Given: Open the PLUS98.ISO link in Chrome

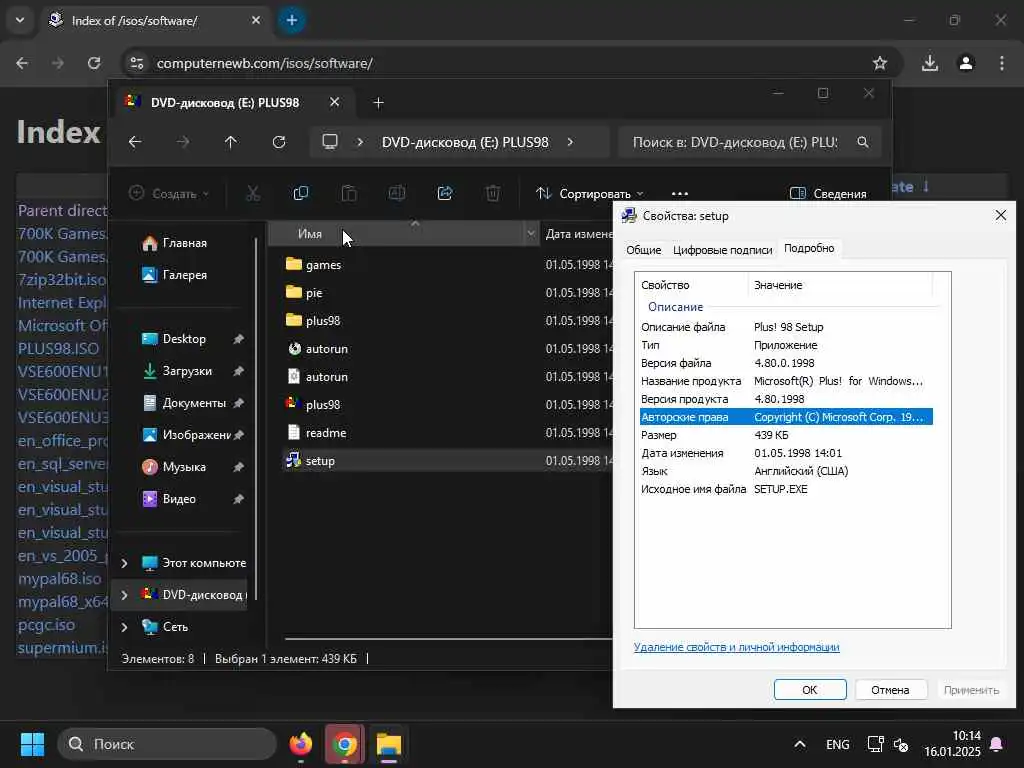Looking at the screenshot, I should pos(58,348).
